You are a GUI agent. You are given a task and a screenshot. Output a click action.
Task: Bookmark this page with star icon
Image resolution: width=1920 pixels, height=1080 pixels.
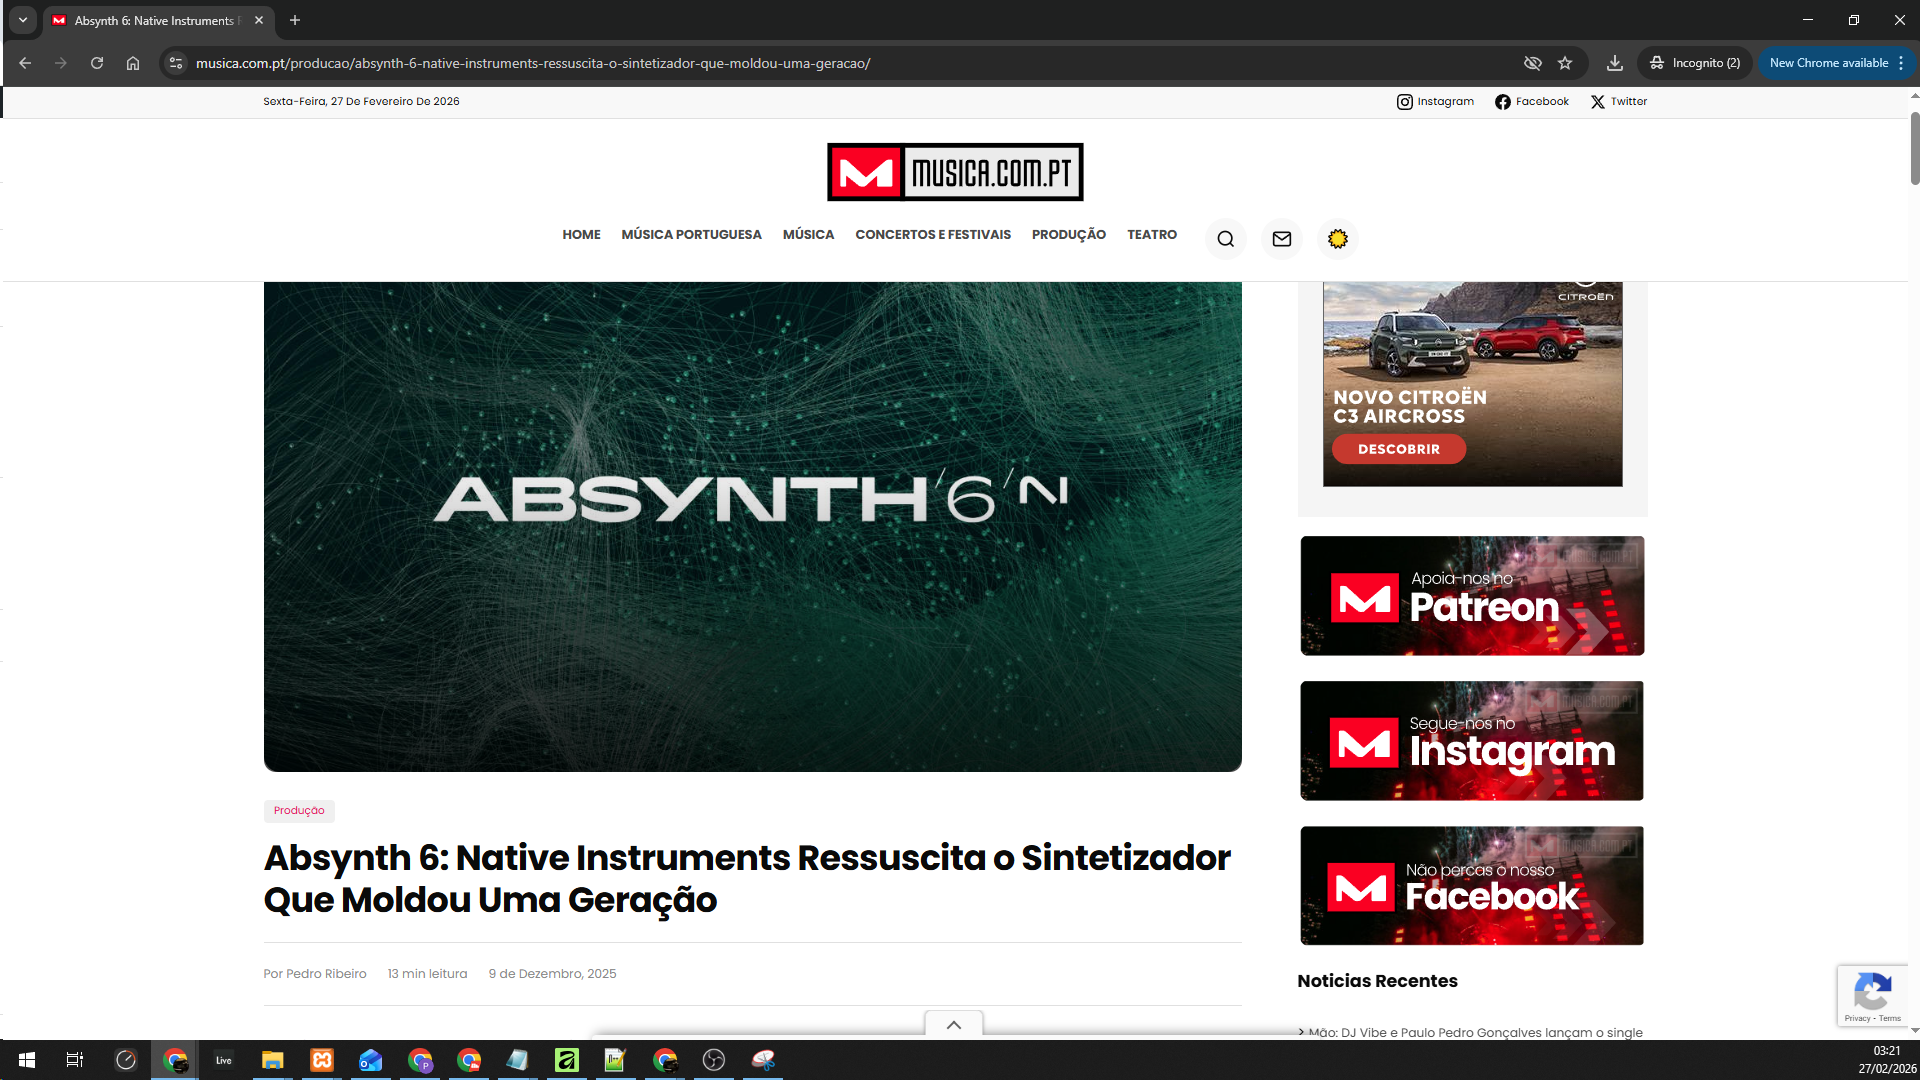click(1565, 63)
